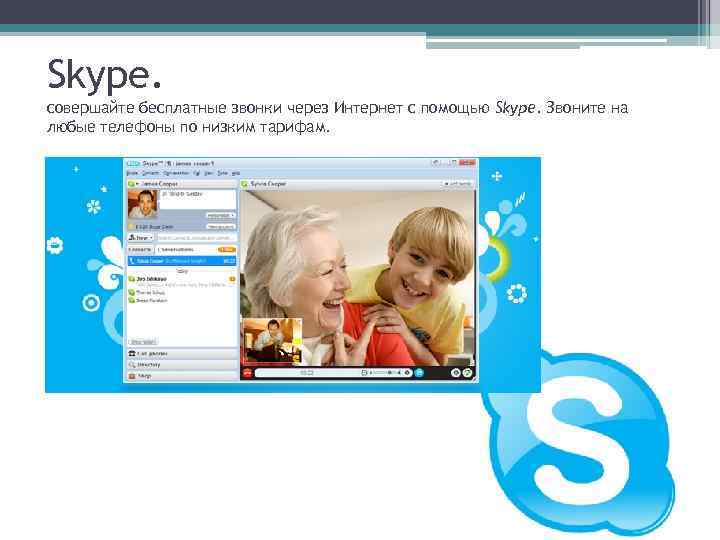Click James Cooper's profile picture
Image resolution: width=720 pixels, height=540 pixels.
tap(143, 204)
